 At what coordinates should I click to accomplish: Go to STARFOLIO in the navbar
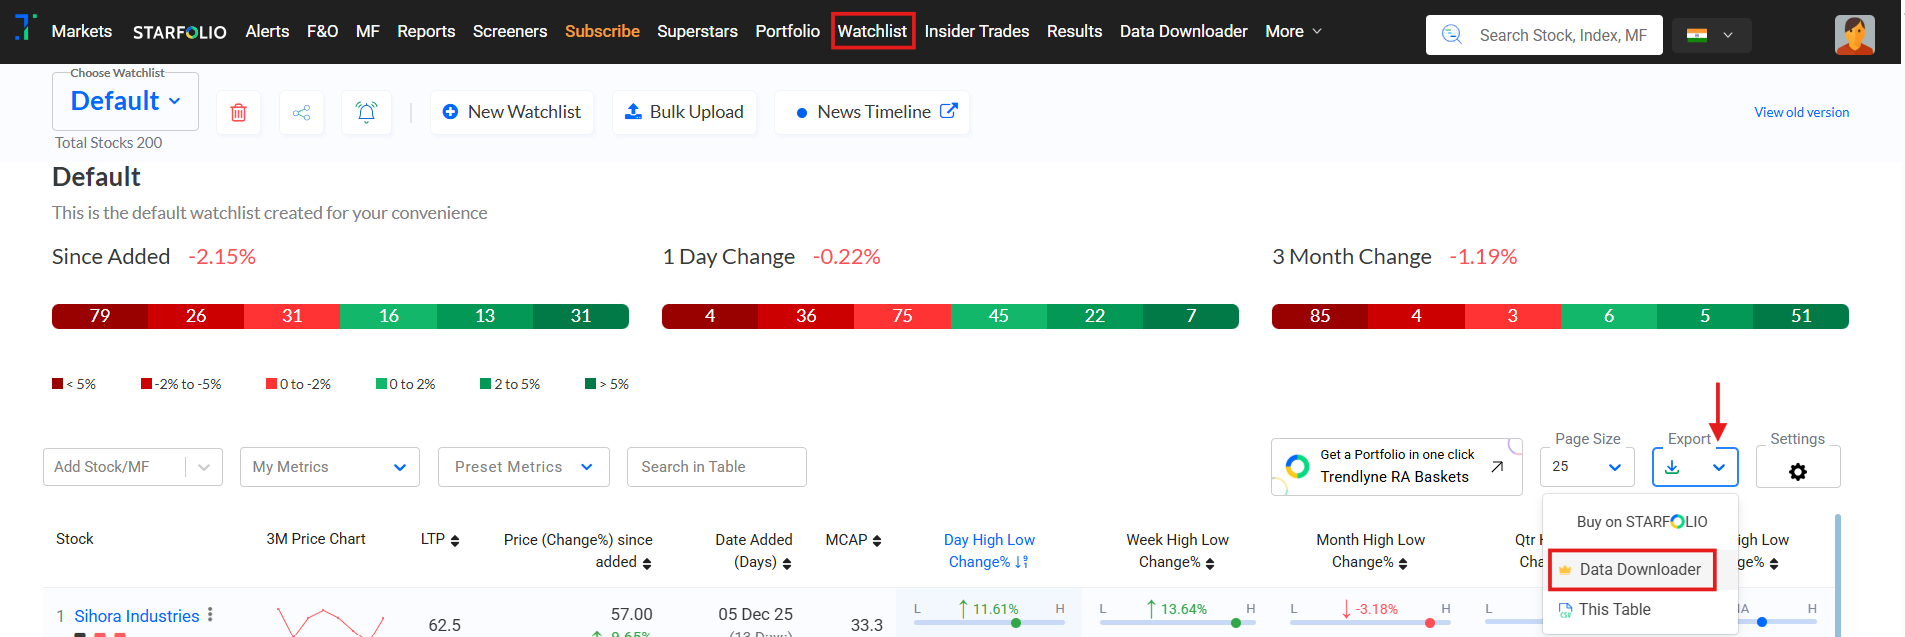[180, 32]
